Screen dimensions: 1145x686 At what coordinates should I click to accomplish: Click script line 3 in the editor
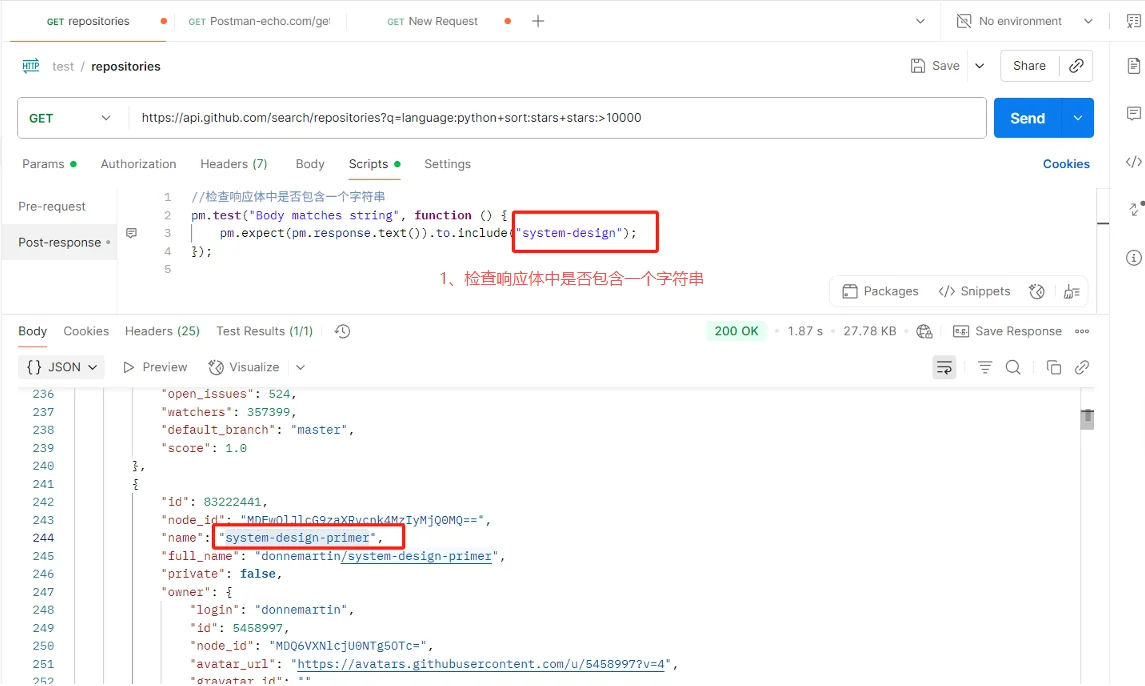pos(428,233)
